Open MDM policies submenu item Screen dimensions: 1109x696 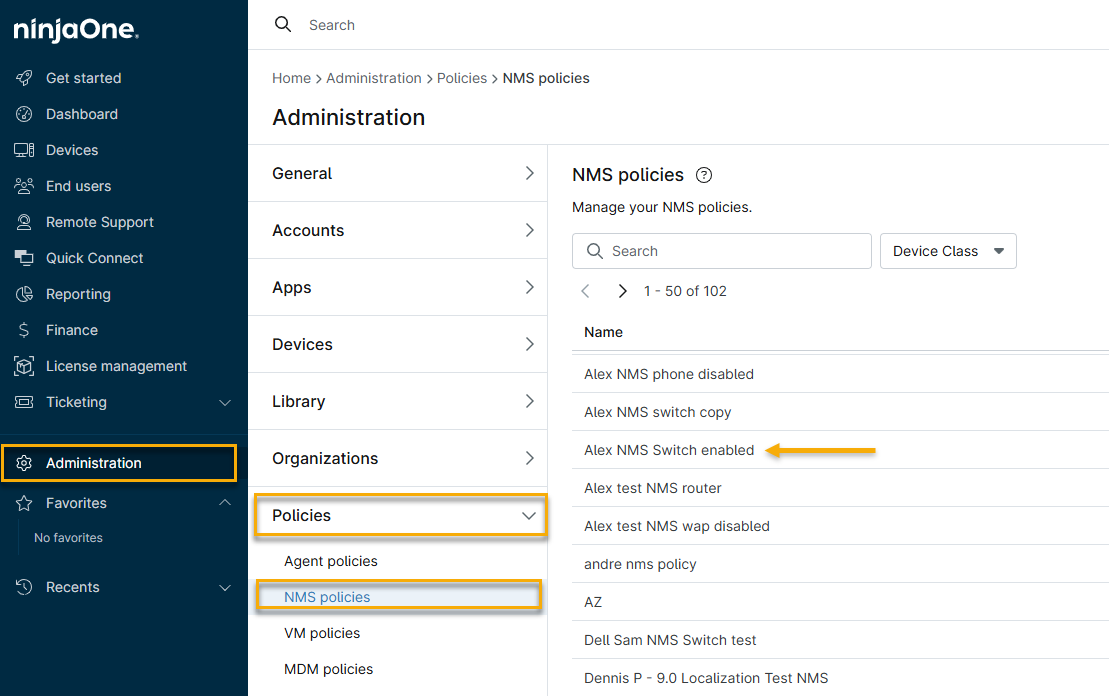pos(328,669)
